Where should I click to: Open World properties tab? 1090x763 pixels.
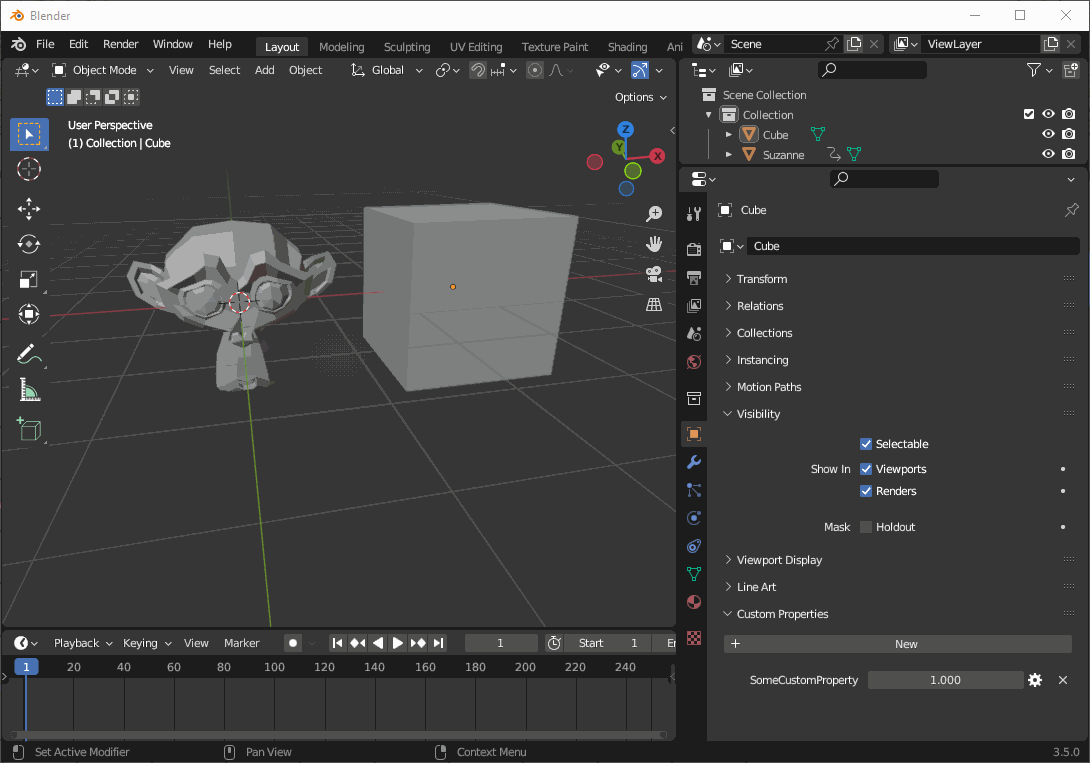694,362
